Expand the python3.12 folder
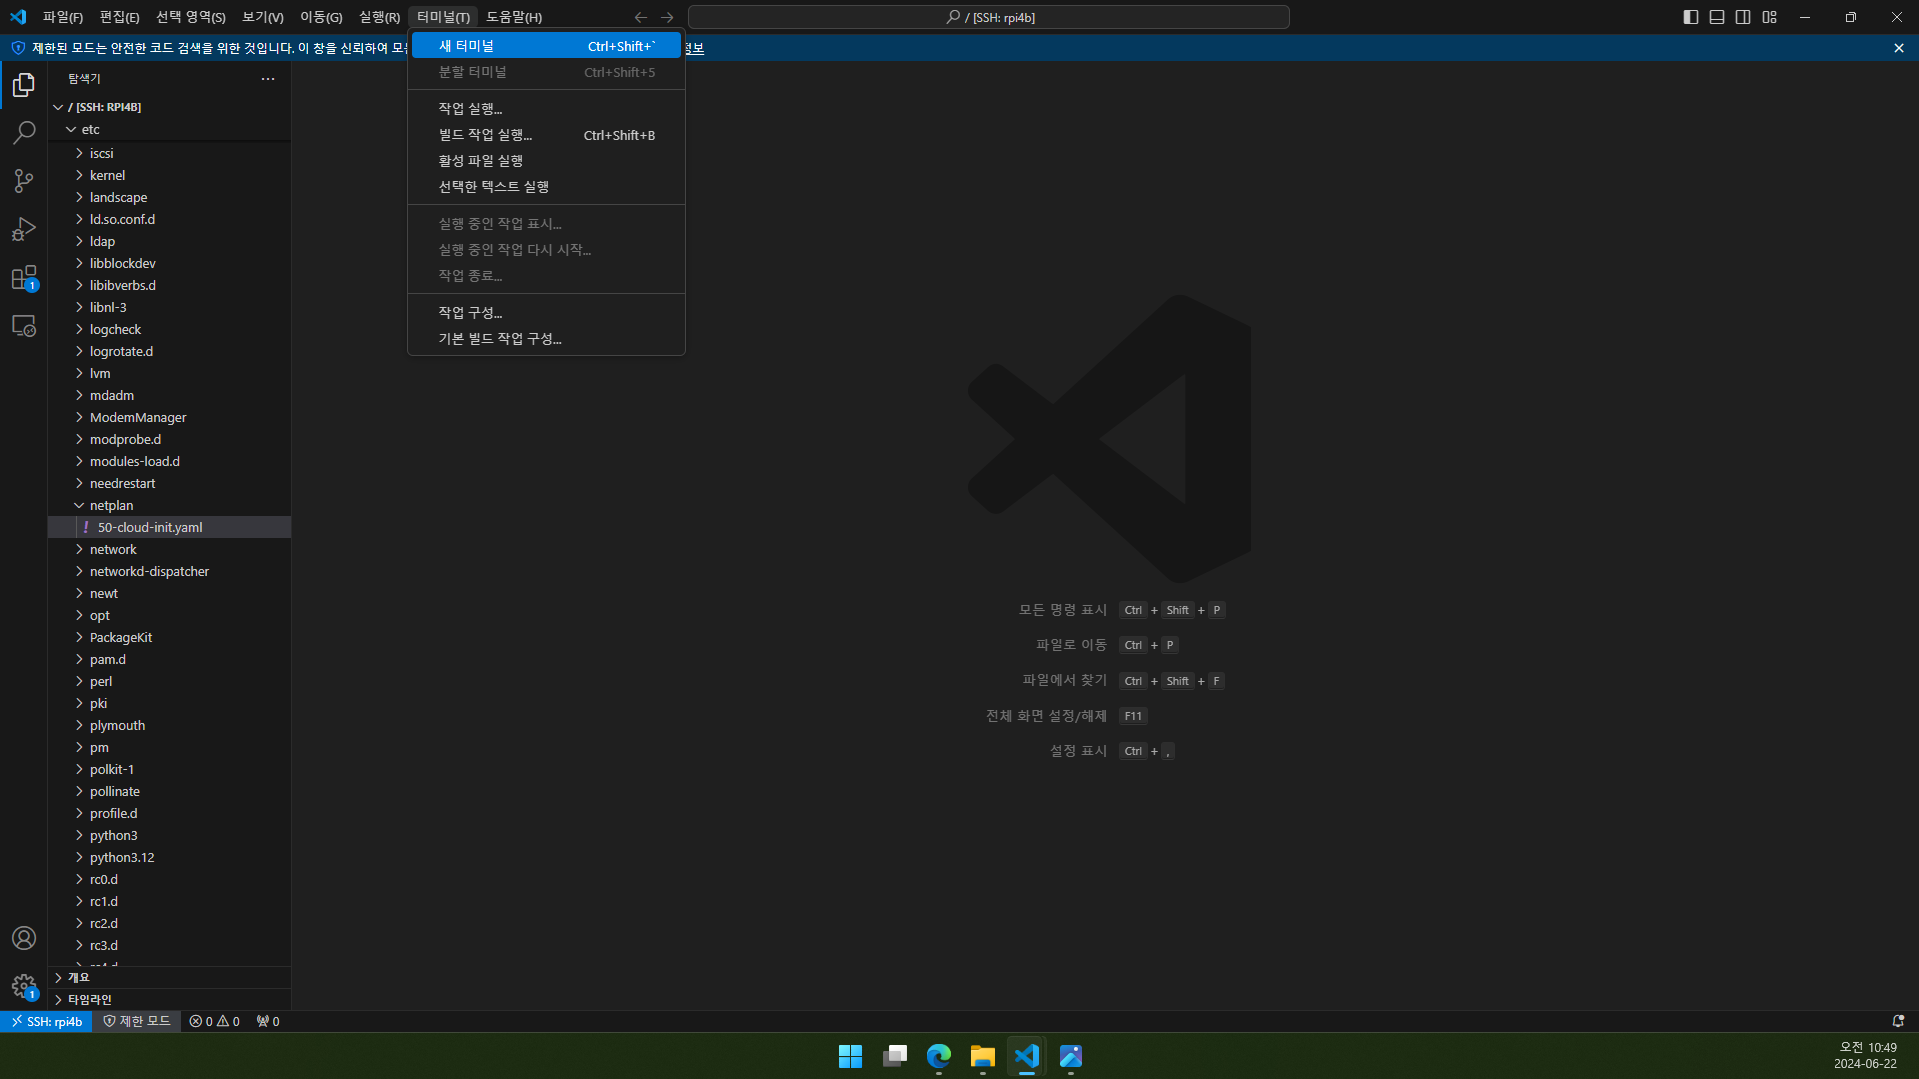Screen dimensions: 1919x1079 pyautogui.click(x=170, y=858)
